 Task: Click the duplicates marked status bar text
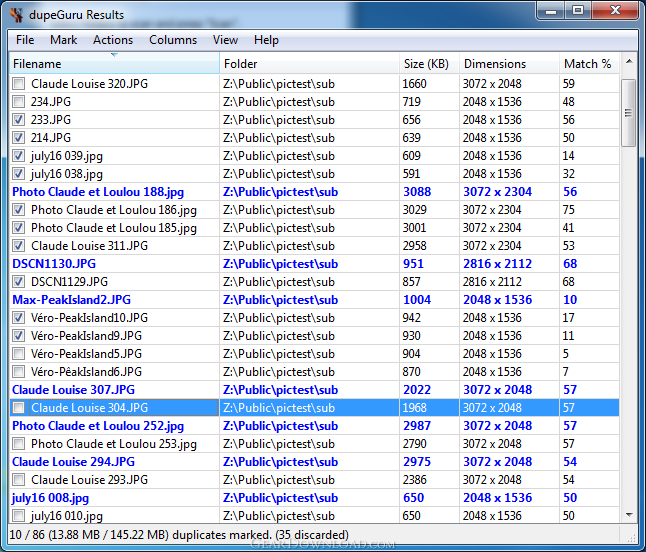point(179,535)
